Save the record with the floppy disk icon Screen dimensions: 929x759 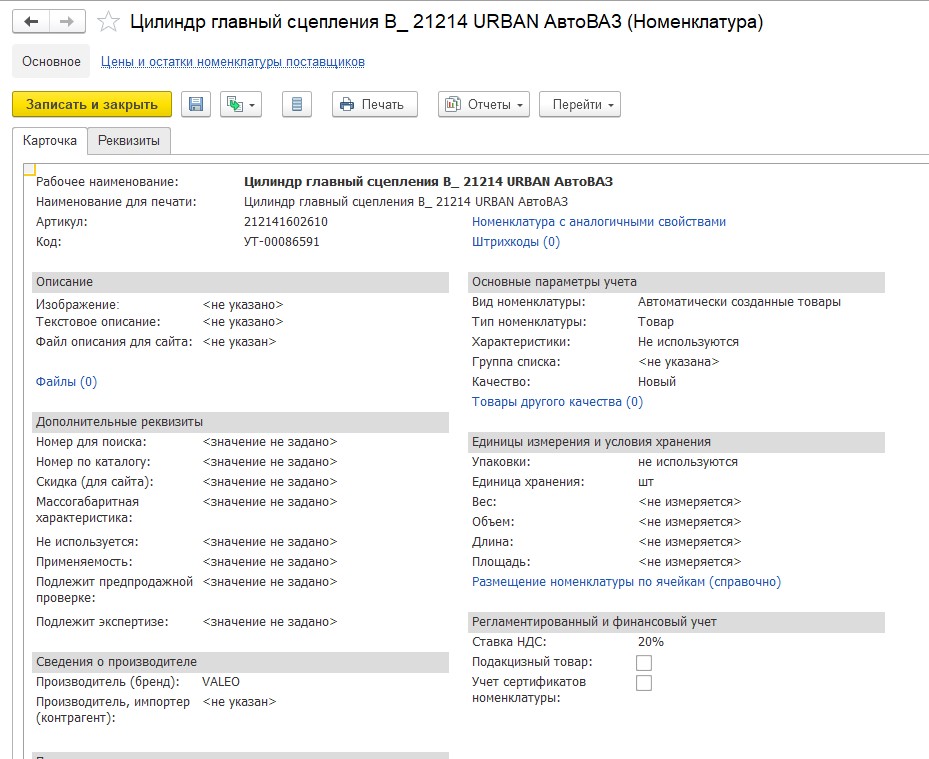click(x=196, y=104)
